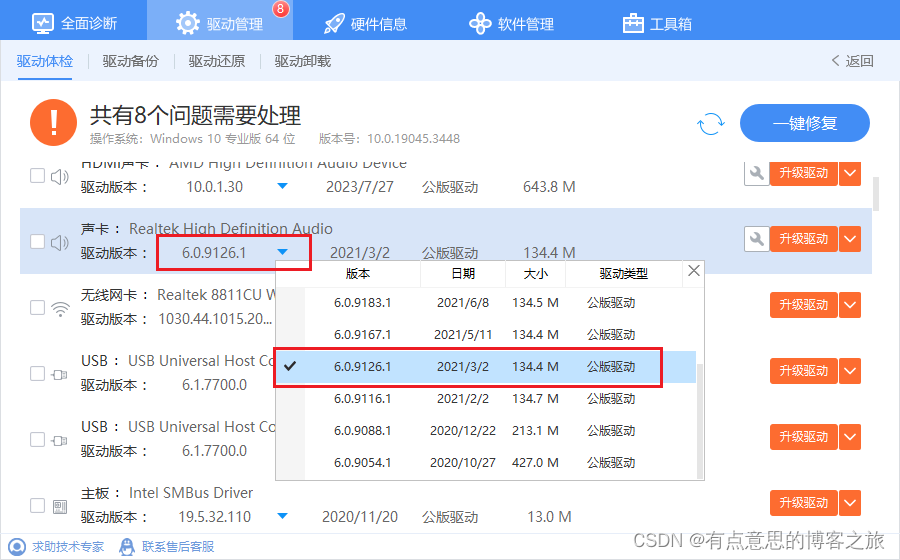Switch to 驱动卸载 sub-tab
Viewport: 900px width, 560px height.
tap(302, 61)
